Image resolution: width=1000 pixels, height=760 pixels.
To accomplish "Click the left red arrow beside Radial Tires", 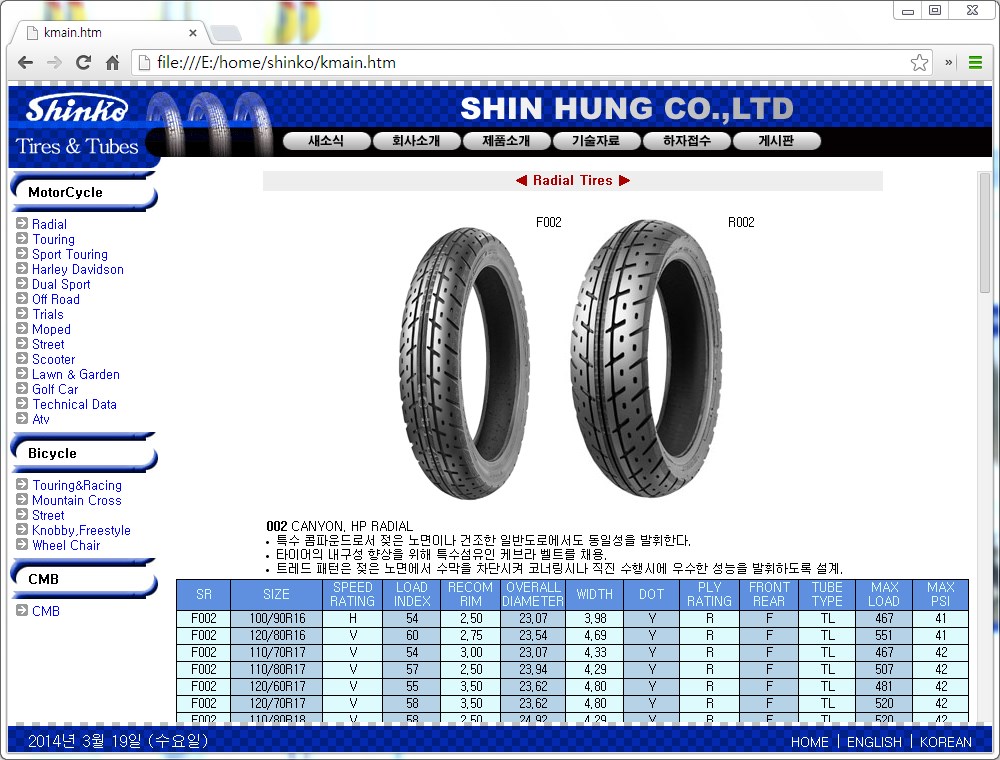I will click(521, 181).
